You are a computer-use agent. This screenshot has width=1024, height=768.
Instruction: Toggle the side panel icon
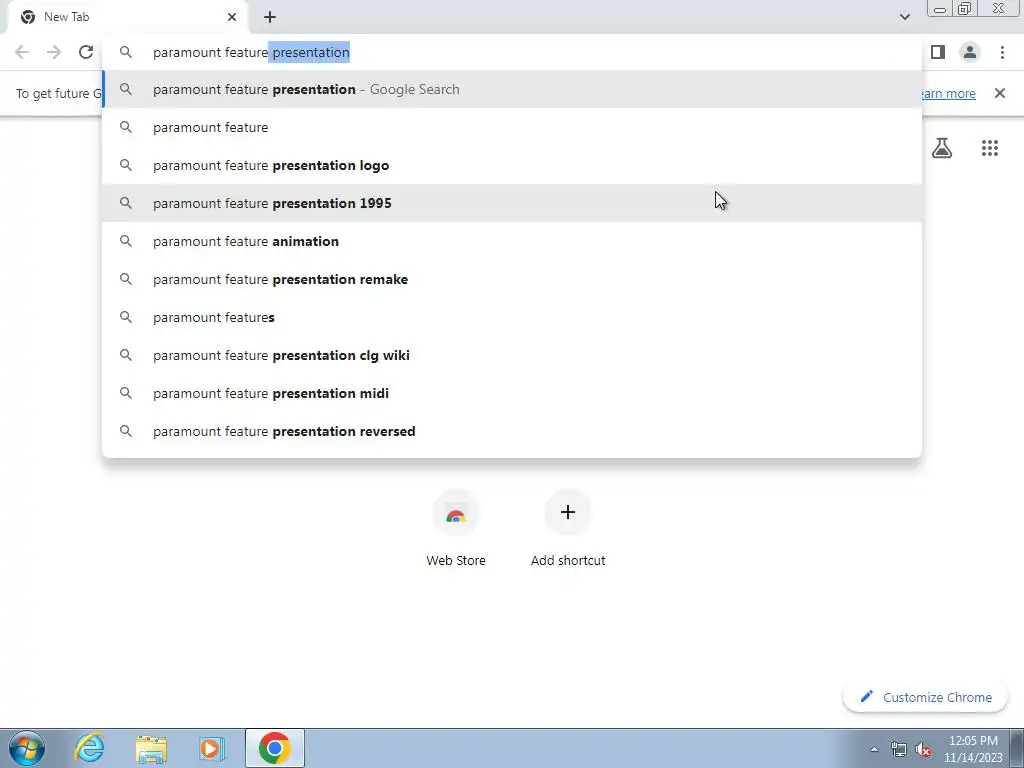tap(938, 52)
